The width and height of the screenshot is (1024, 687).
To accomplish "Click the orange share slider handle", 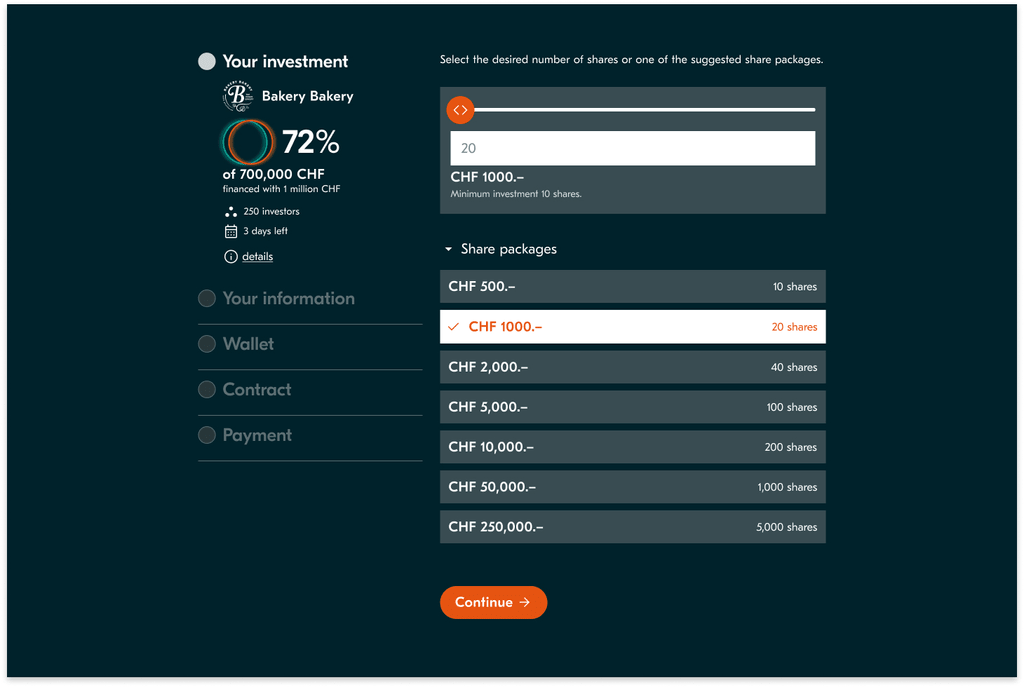I will (x=460, y=110).
